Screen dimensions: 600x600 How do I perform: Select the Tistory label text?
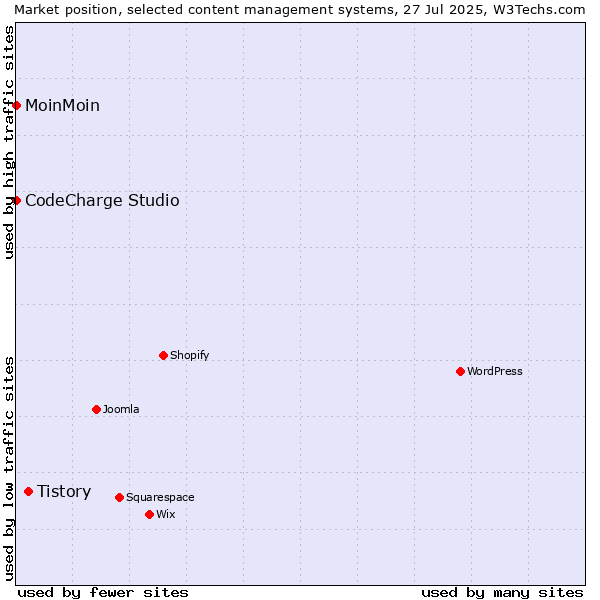pos(64,492)
